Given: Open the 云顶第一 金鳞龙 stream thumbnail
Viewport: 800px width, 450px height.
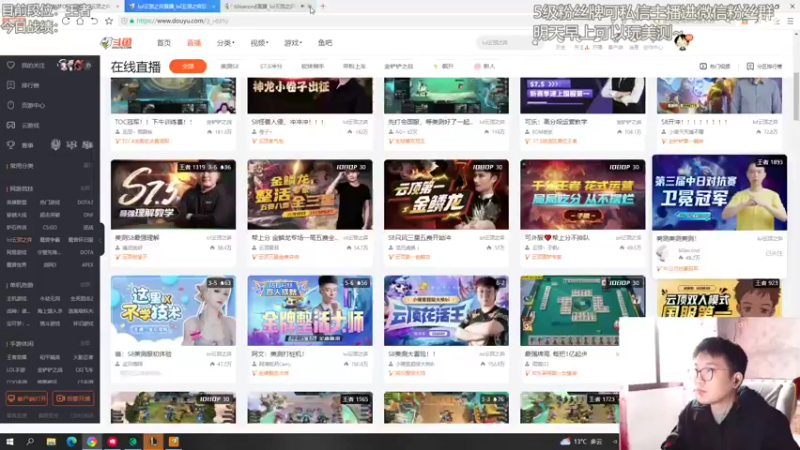Looking at the screenshot, I should coord(446,194).
